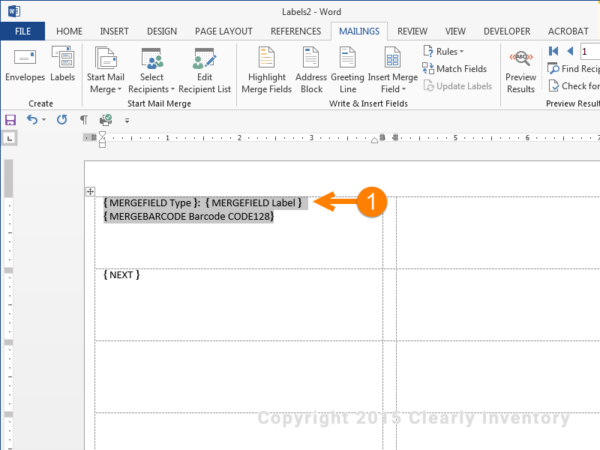Switch to the DEVELOPER tab
This screenshot has height=450, width=600.
click(507, 31)
